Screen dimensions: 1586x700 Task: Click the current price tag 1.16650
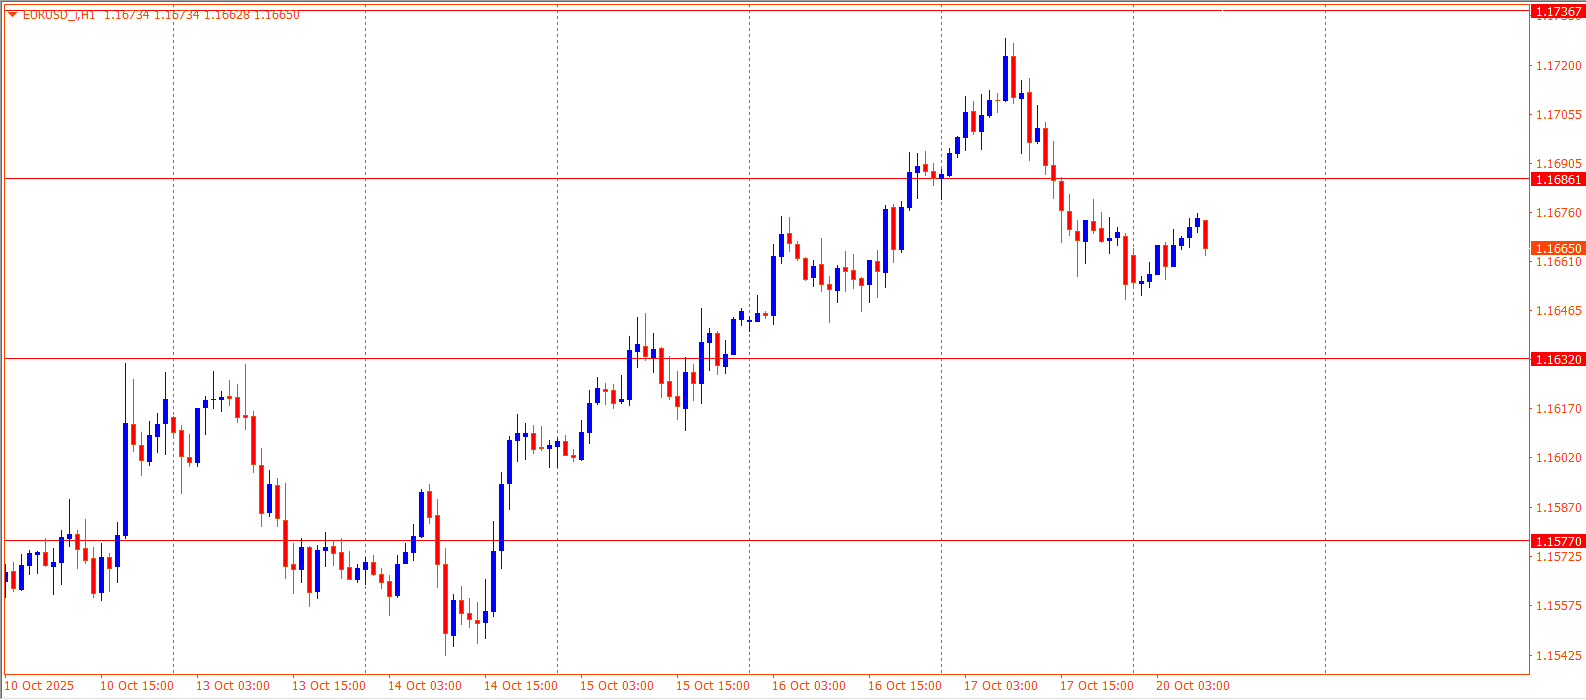click(x=1557, y=248)
